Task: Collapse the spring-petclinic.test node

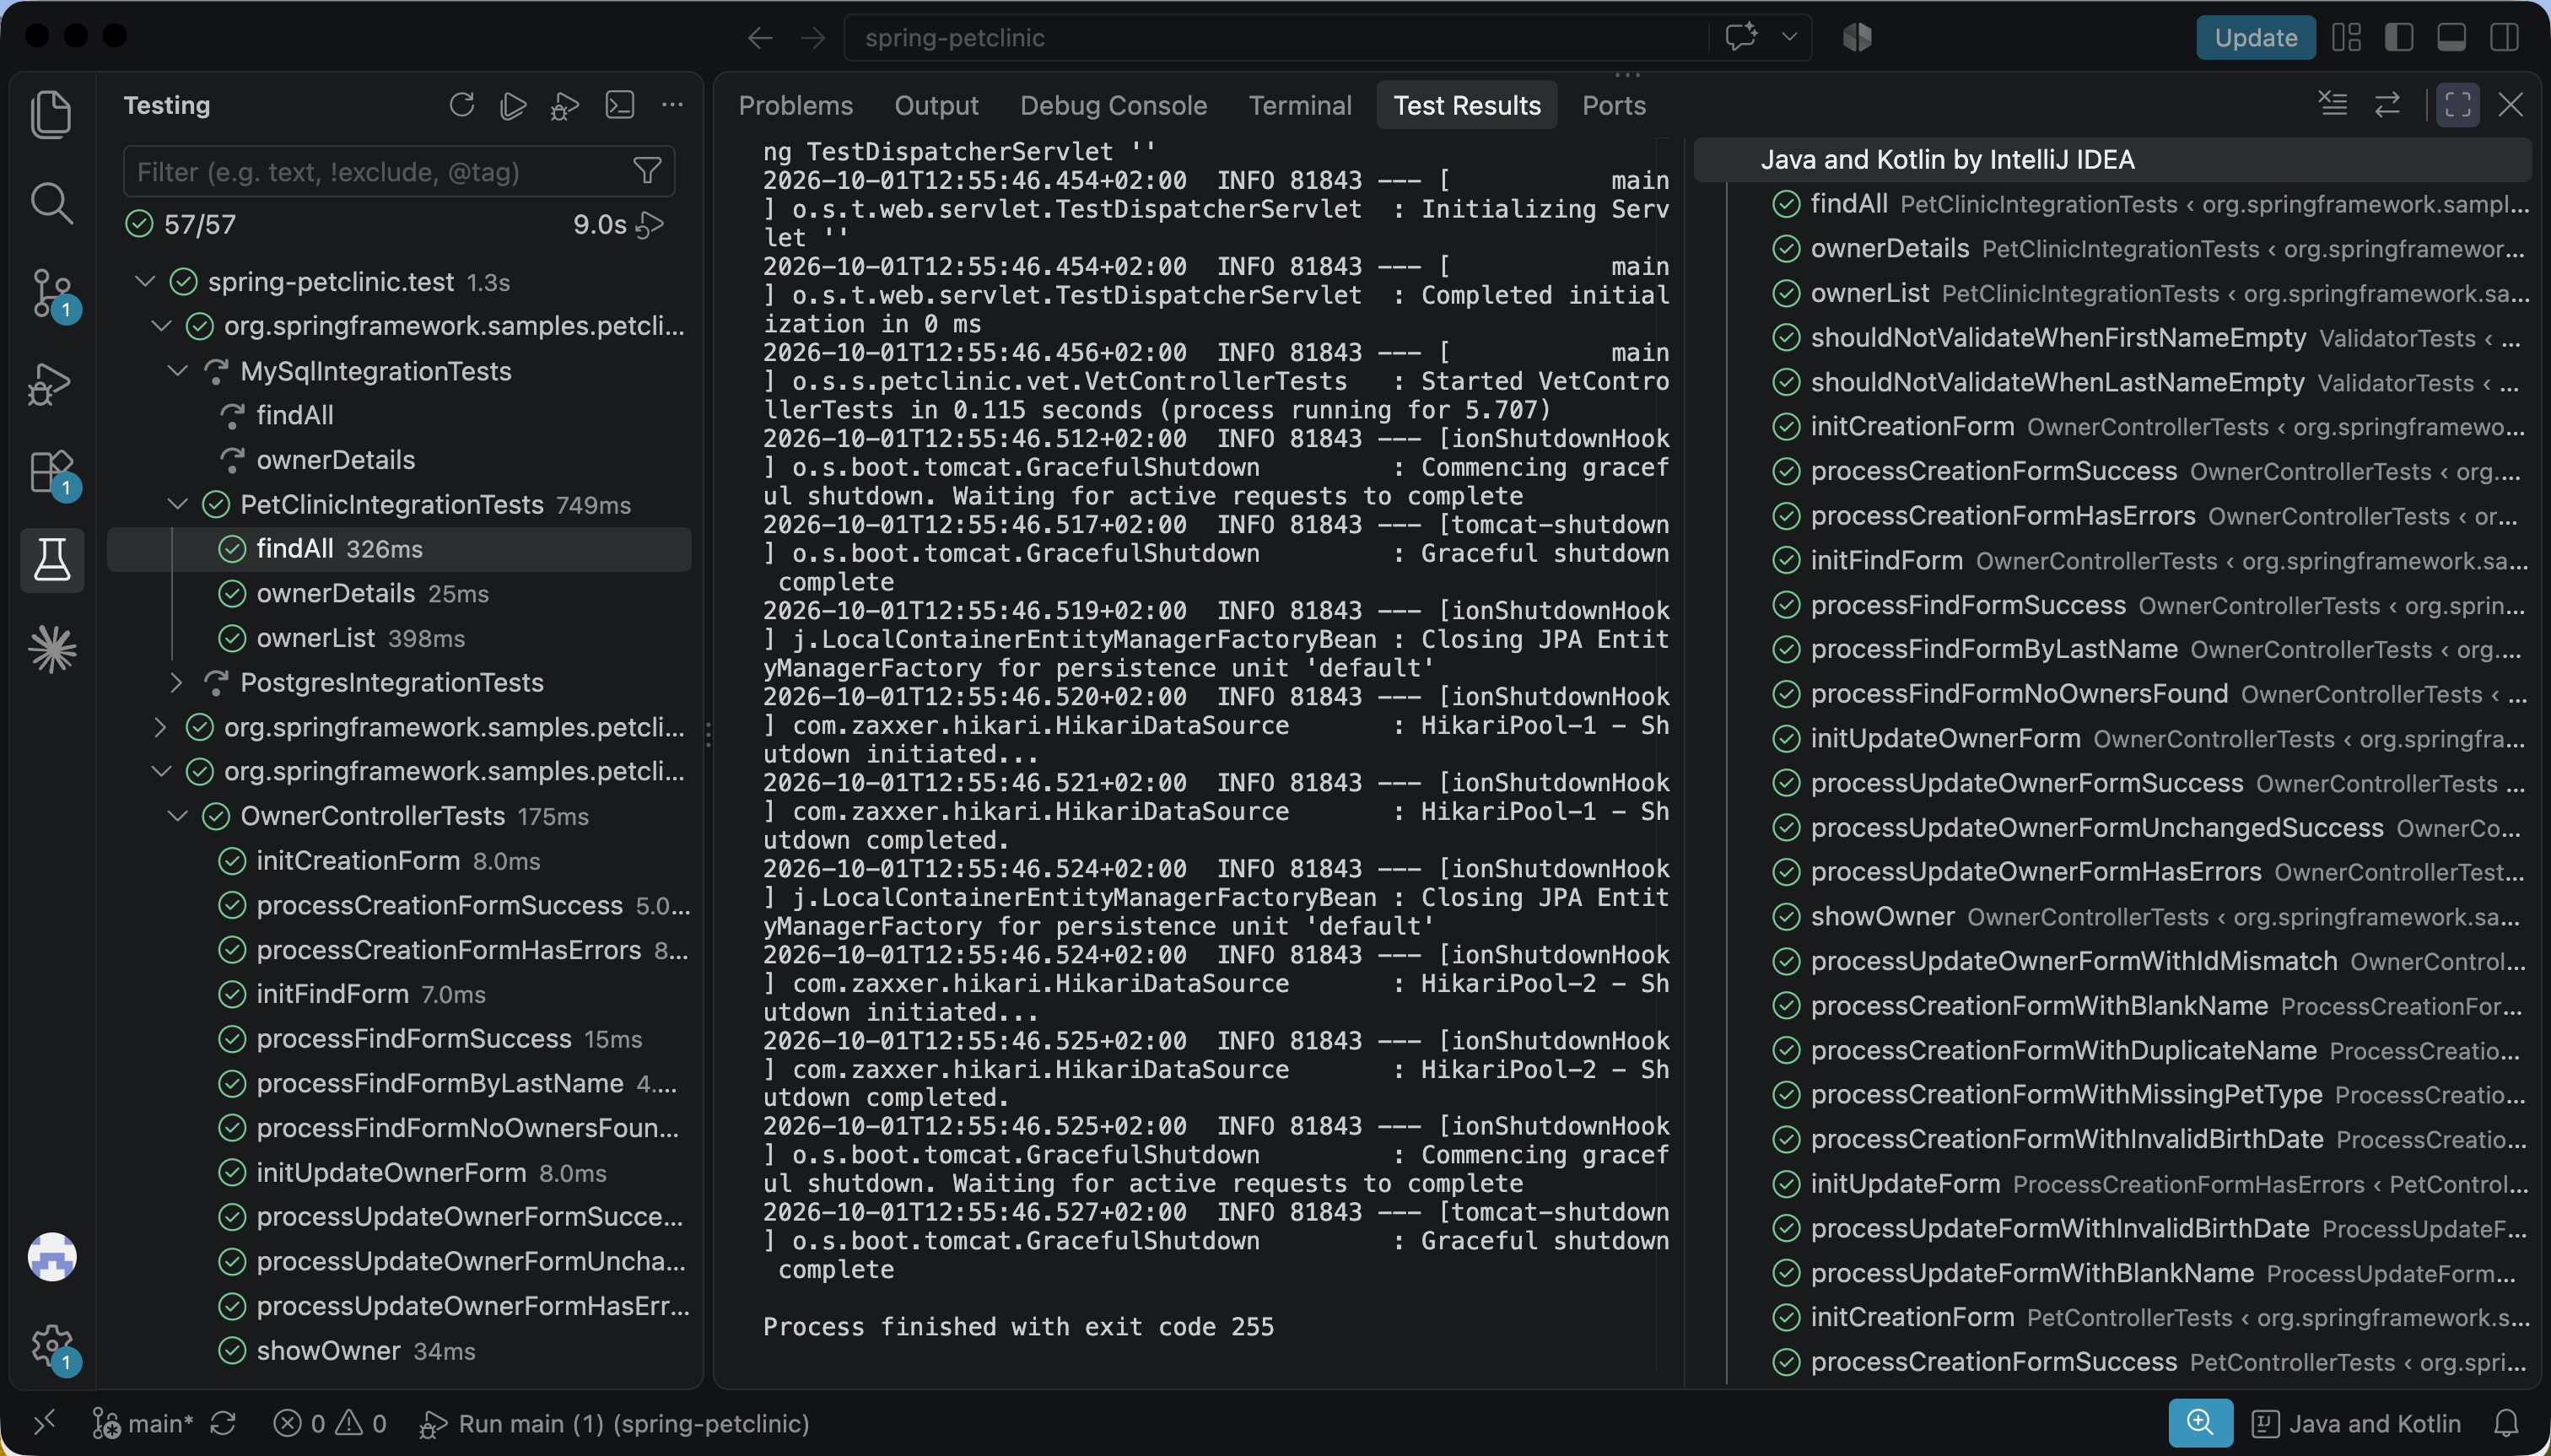Action: (145, 282)
